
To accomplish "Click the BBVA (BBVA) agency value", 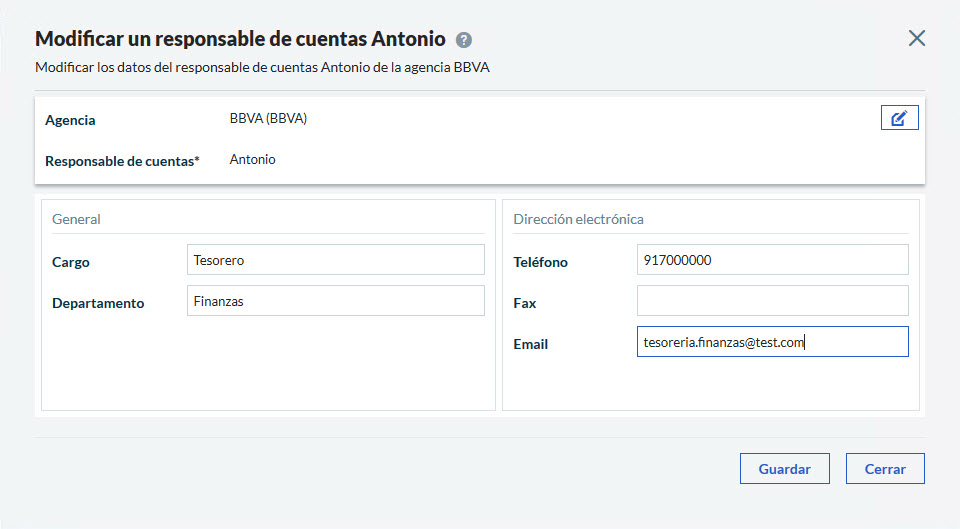I will coord(268,118).
